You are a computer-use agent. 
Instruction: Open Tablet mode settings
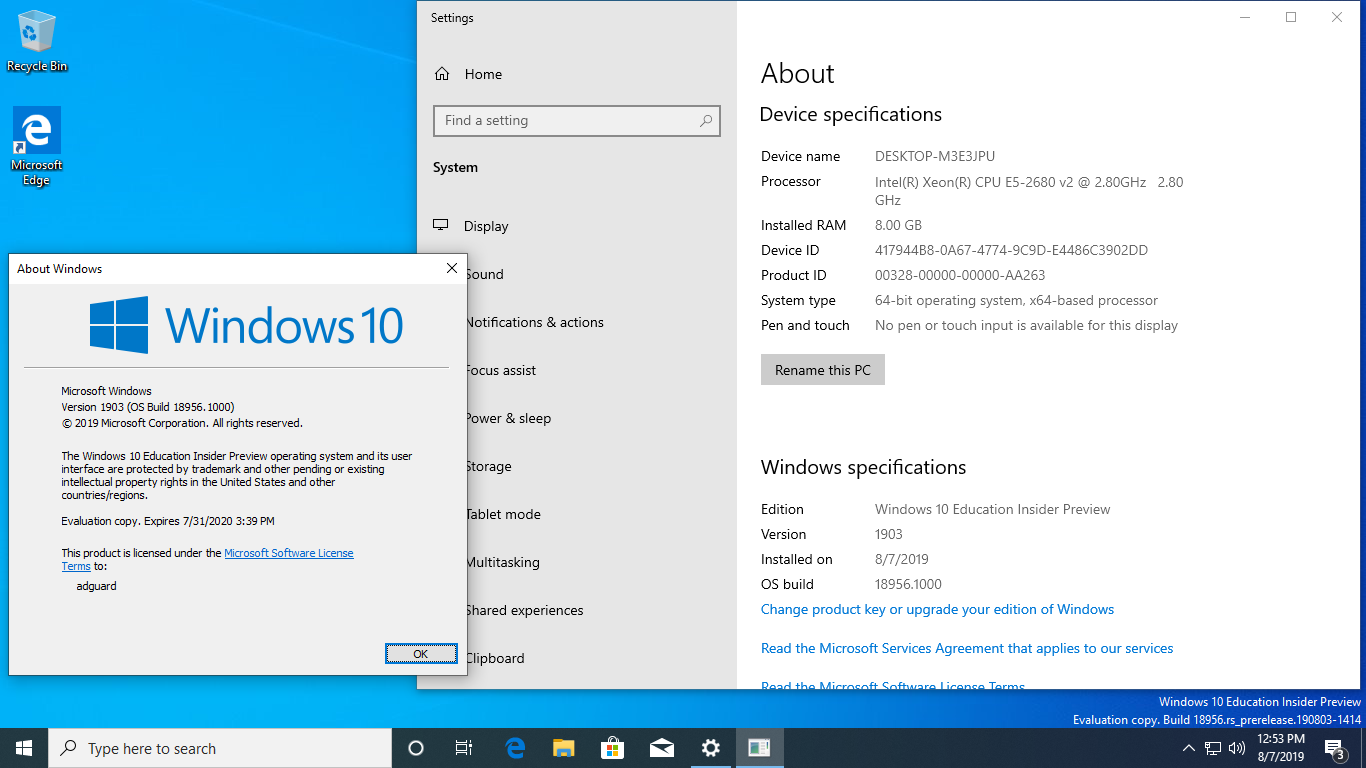click(x=504, y=514)
